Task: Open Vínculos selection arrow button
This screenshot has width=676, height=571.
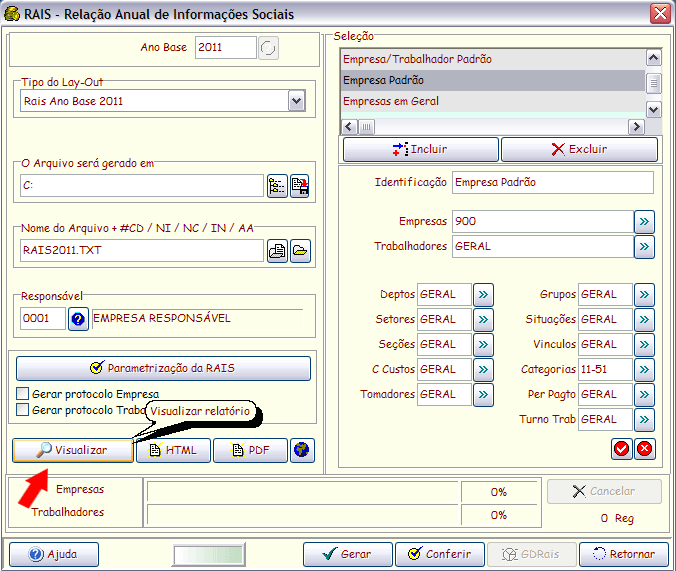Action: pos(644,345)
